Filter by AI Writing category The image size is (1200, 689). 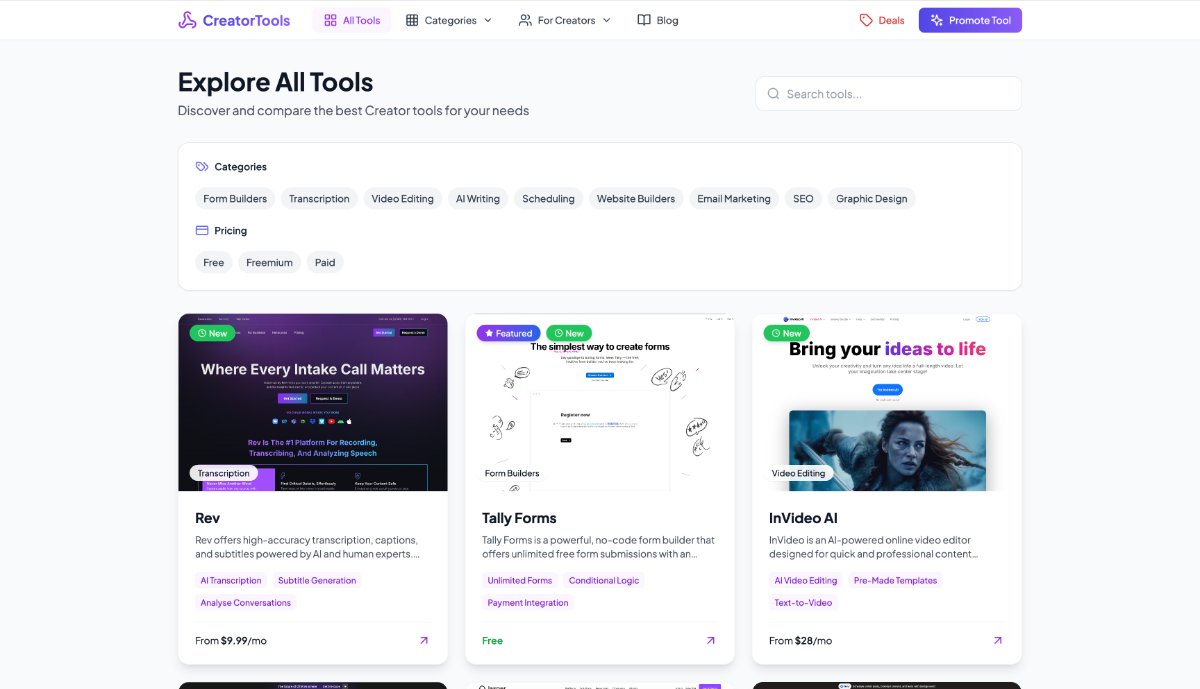[478, 199]
